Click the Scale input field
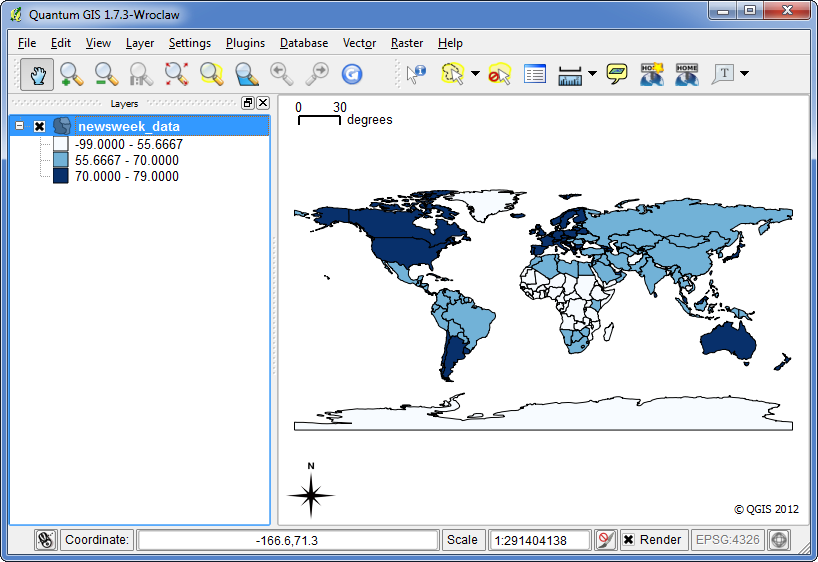This screenshot has height=562, width=818. [x=540, y=540]
